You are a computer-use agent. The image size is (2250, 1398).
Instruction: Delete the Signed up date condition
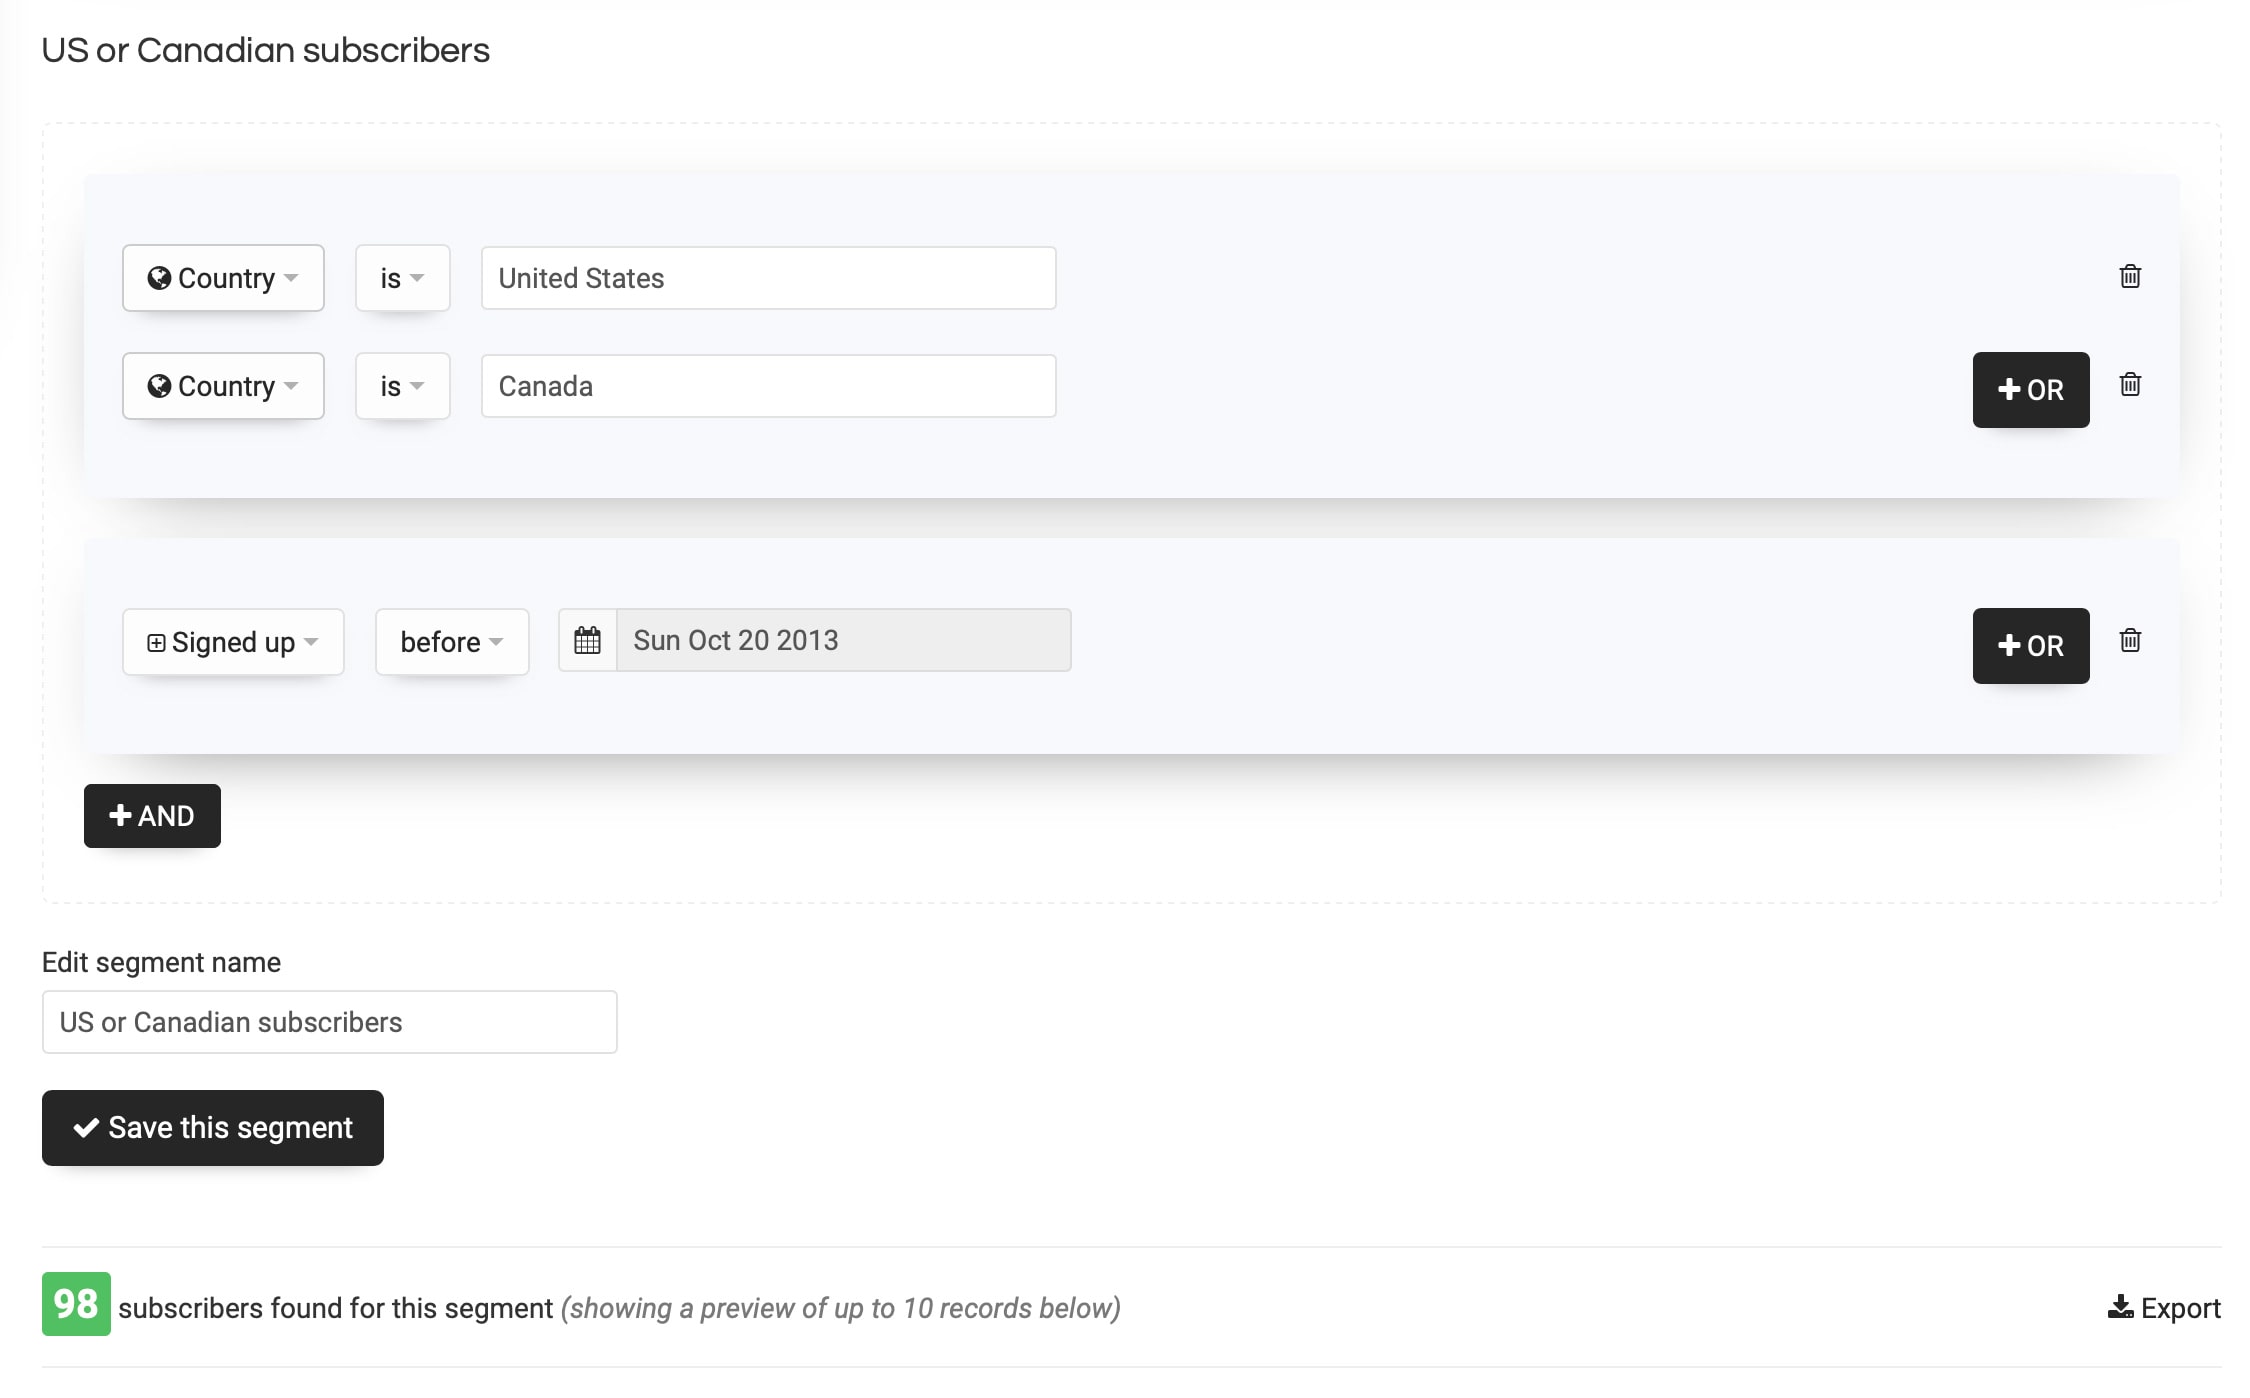(2129, 640)
